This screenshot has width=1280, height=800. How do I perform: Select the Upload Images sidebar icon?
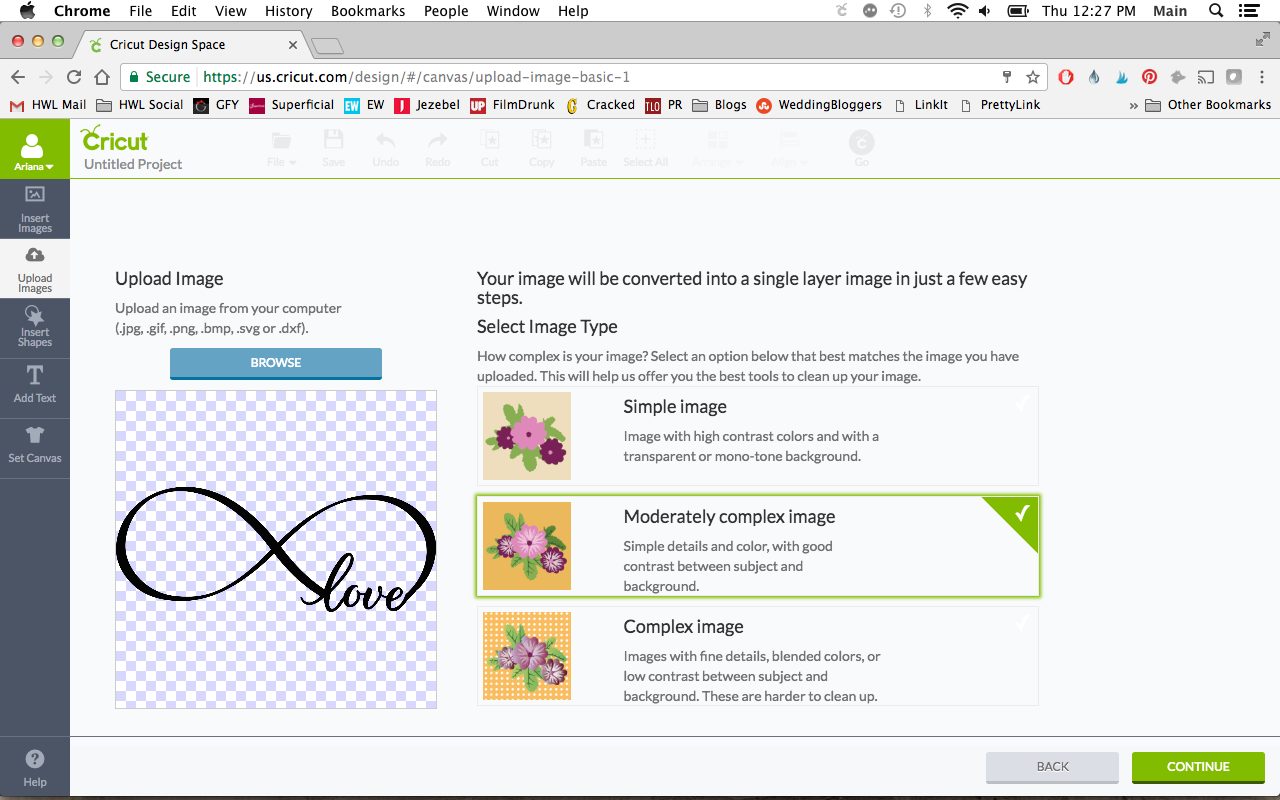(34, 269)
